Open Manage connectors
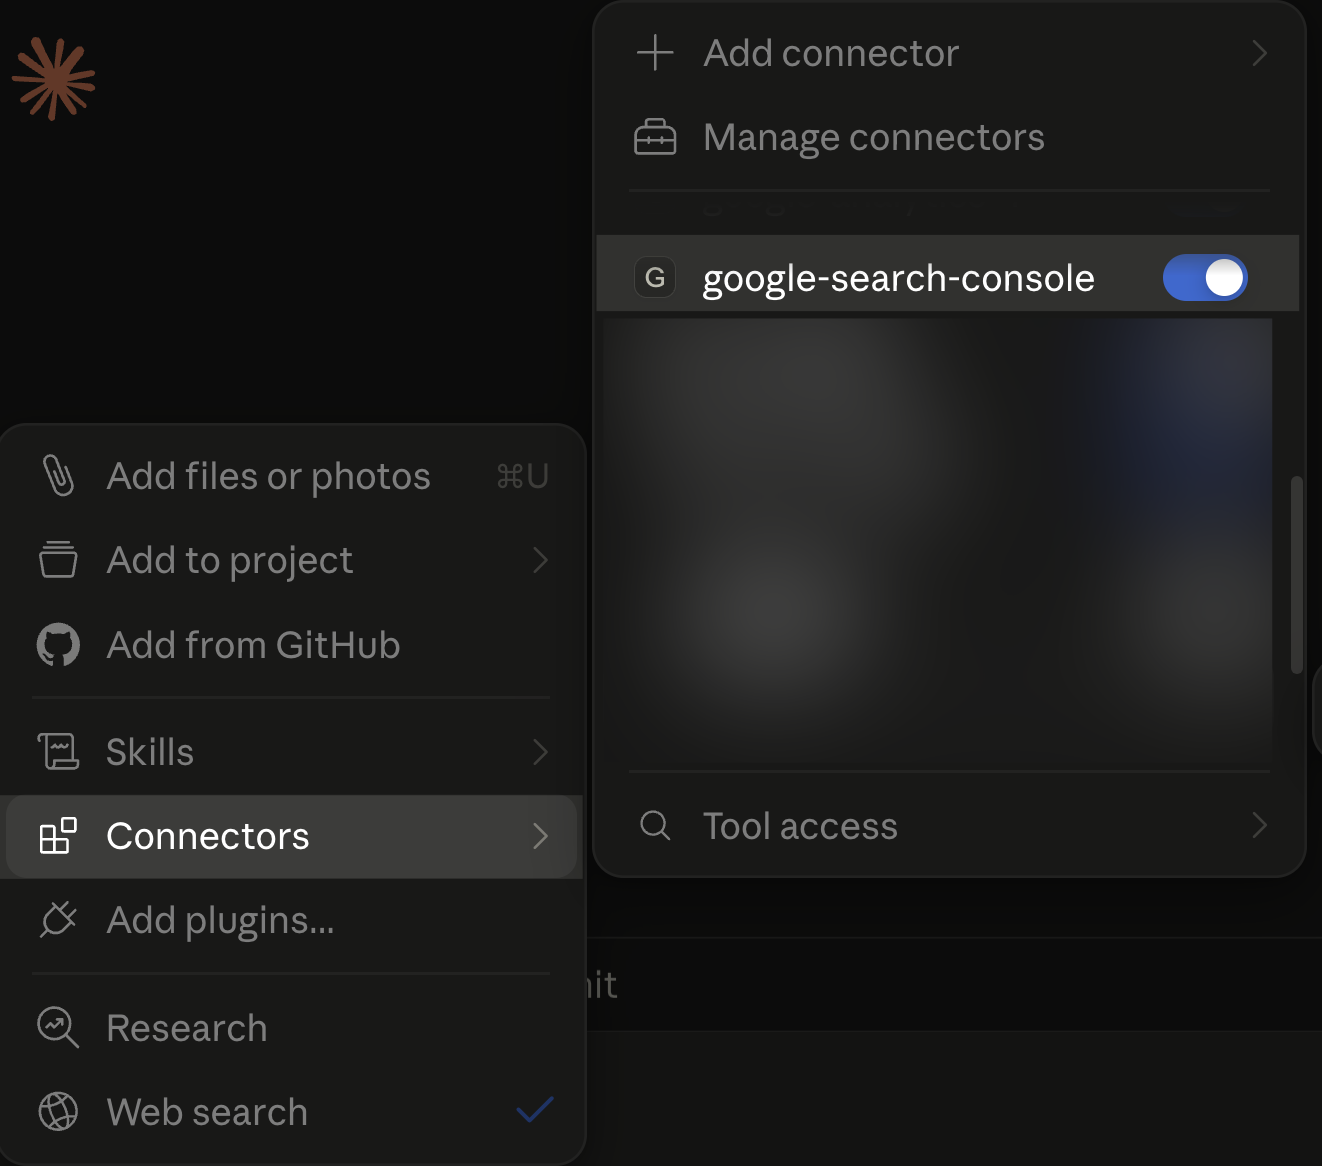Screen dimensions: 1322x1166 point(950,137)
